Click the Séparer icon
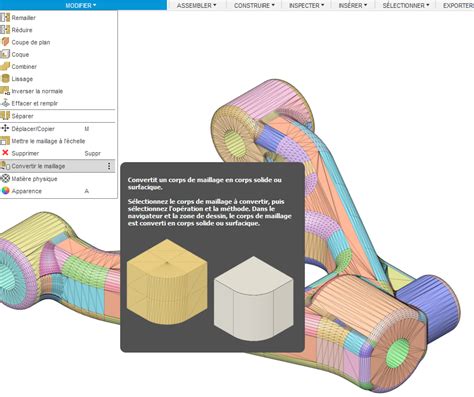Viewport: 474px width, 397px height. tap(5, 116)
